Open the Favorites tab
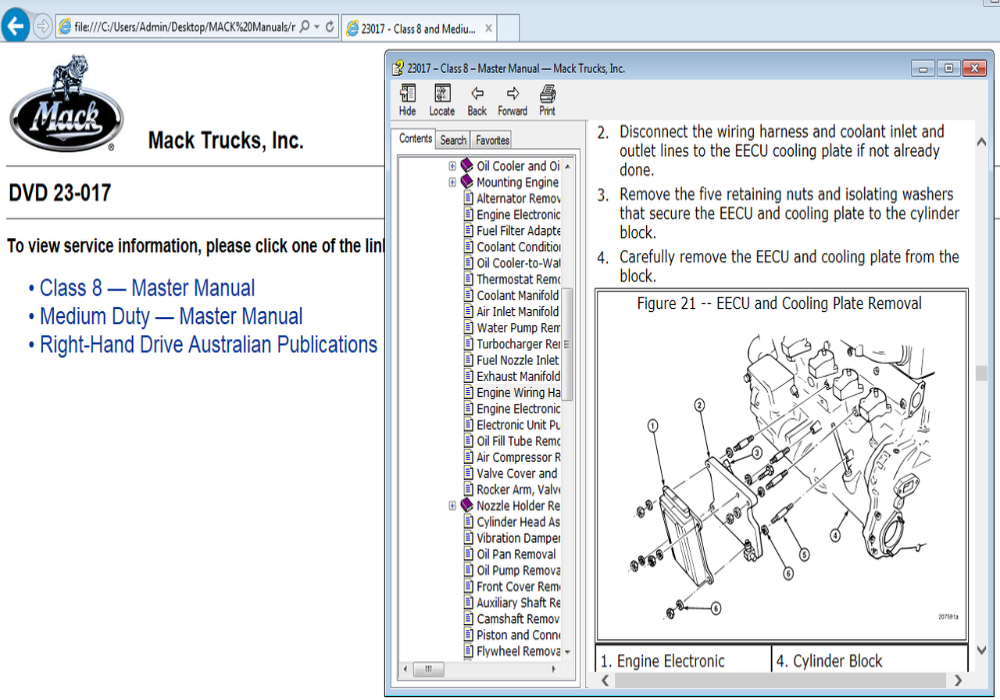Viewport: 1000px width, 700px height. click(x=492, y=141)
